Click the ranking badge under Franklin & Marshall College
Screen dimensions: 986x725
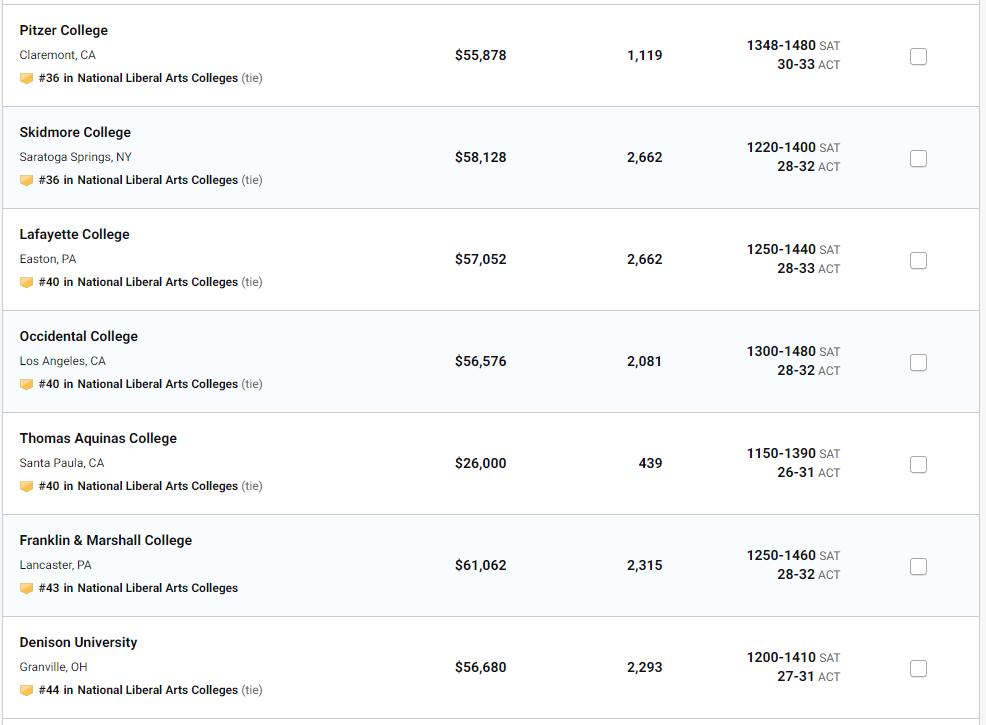[26, 588]
